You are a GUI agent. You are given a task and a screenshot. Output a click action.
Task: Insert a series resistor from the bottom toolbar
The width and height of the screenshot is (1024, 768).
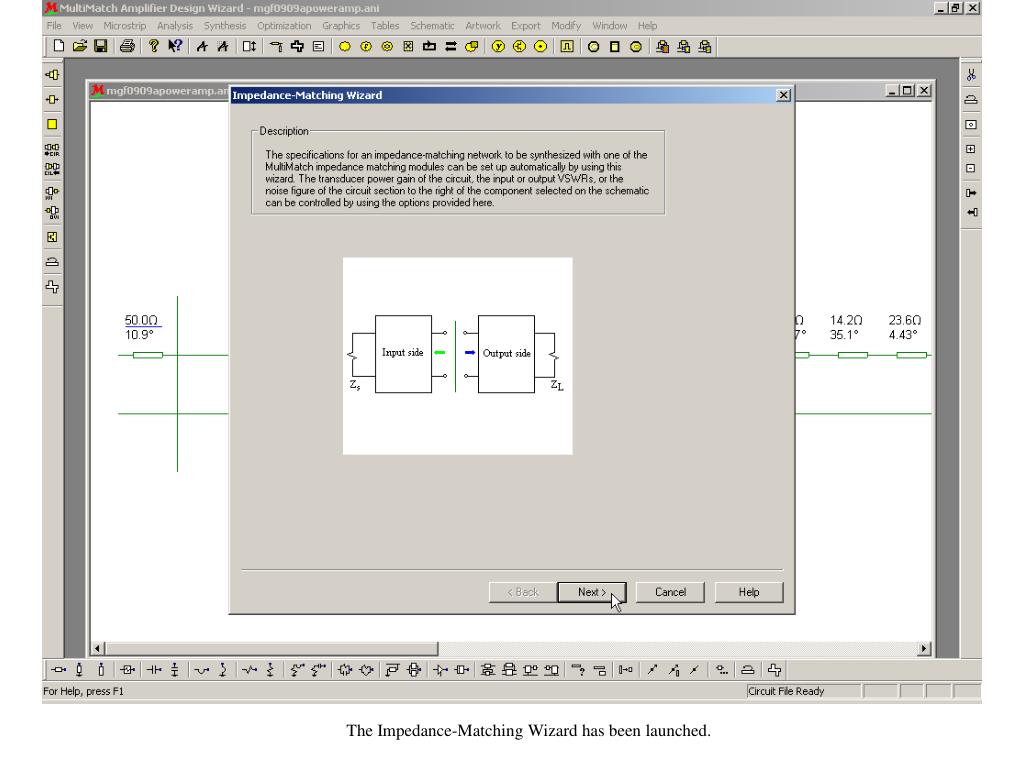point(249,670)
